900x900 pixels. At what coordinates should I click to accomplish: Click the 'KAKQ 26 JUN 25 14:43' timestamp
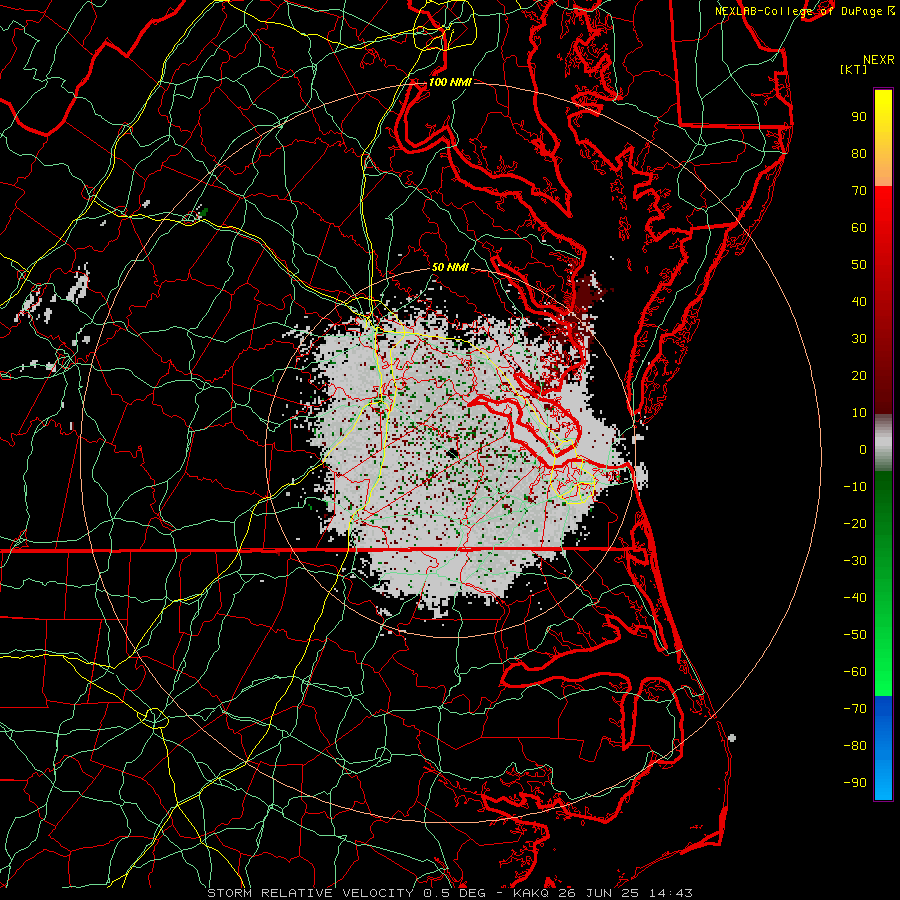(x=603, y=893)
